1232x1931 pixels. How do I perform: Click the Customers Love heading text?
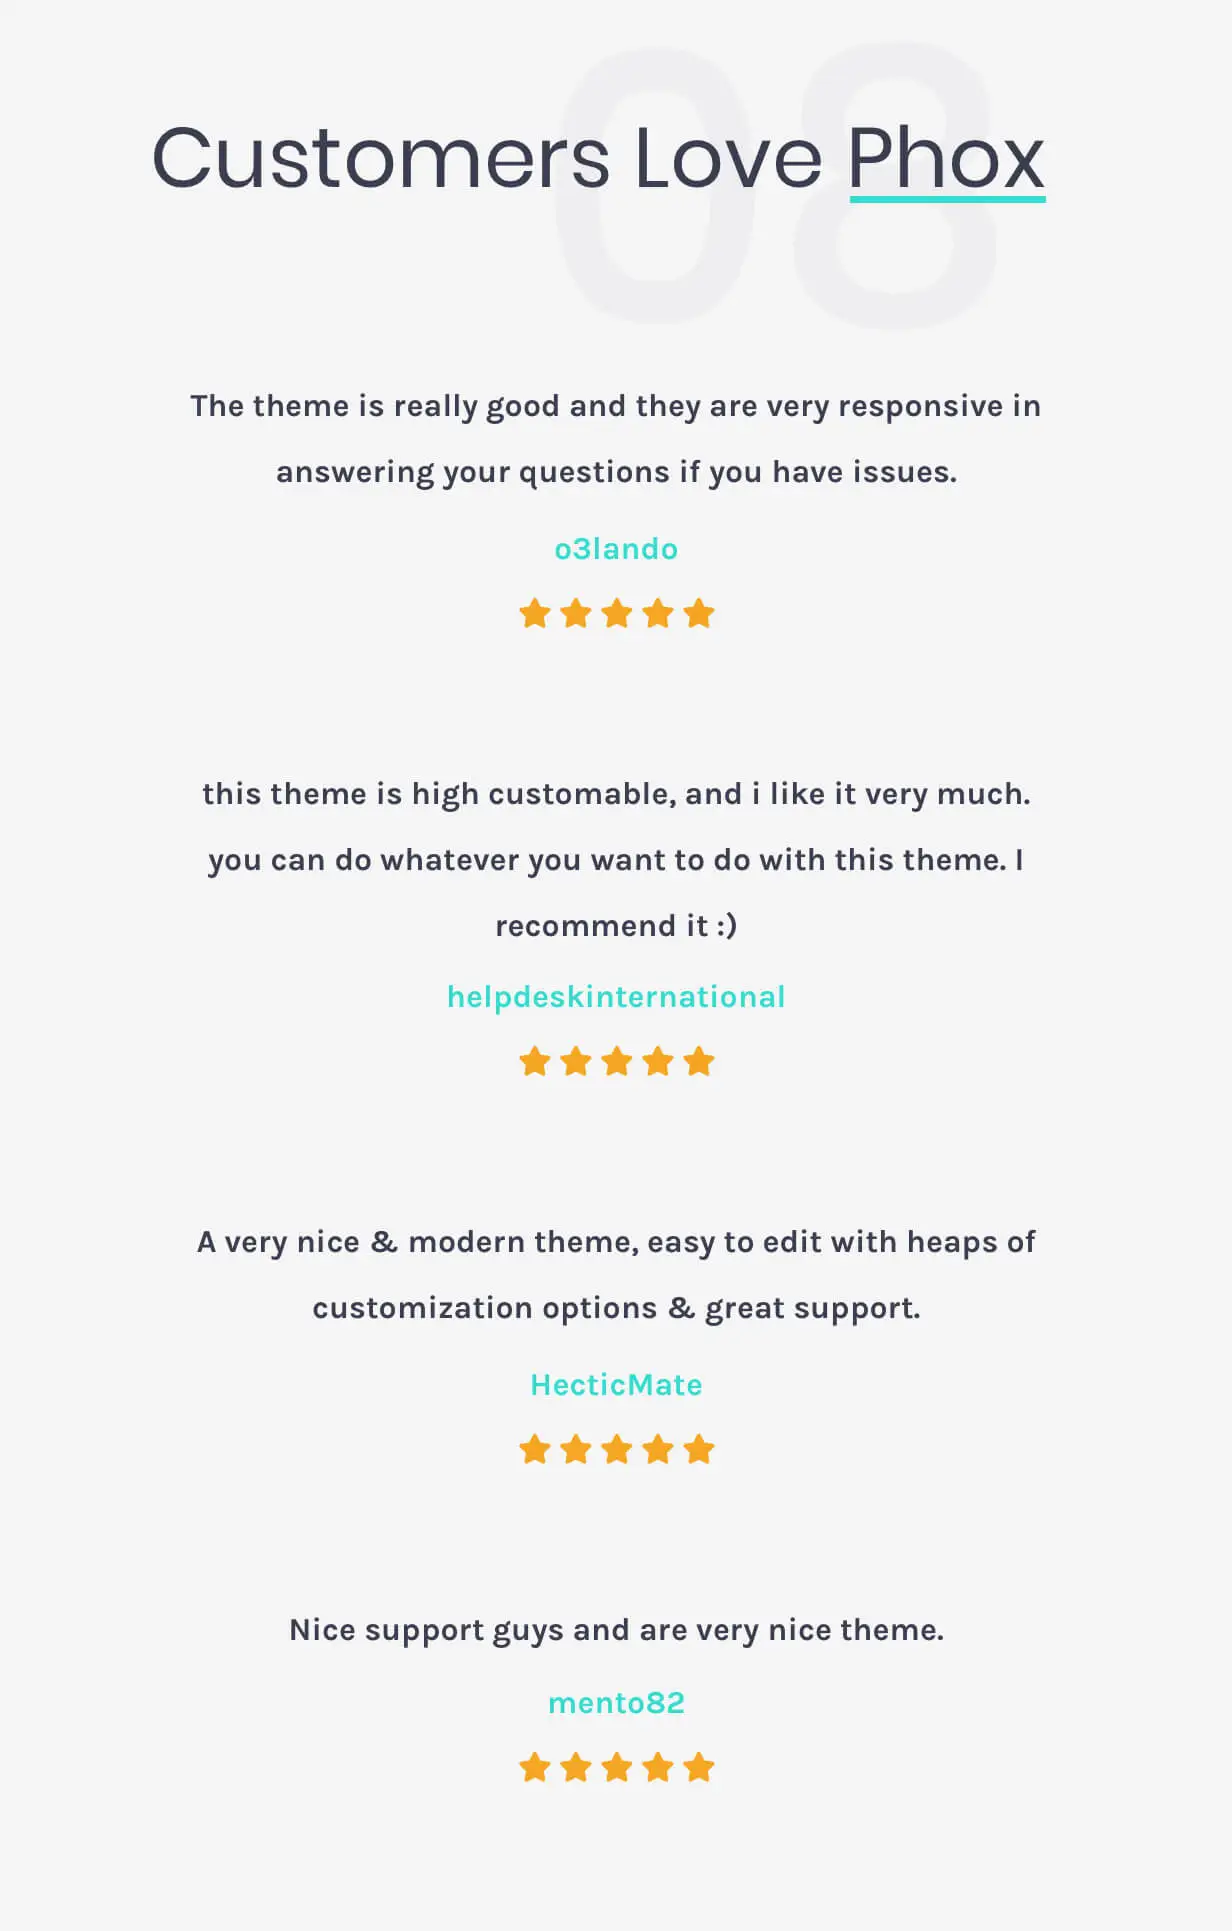point(486,158)
